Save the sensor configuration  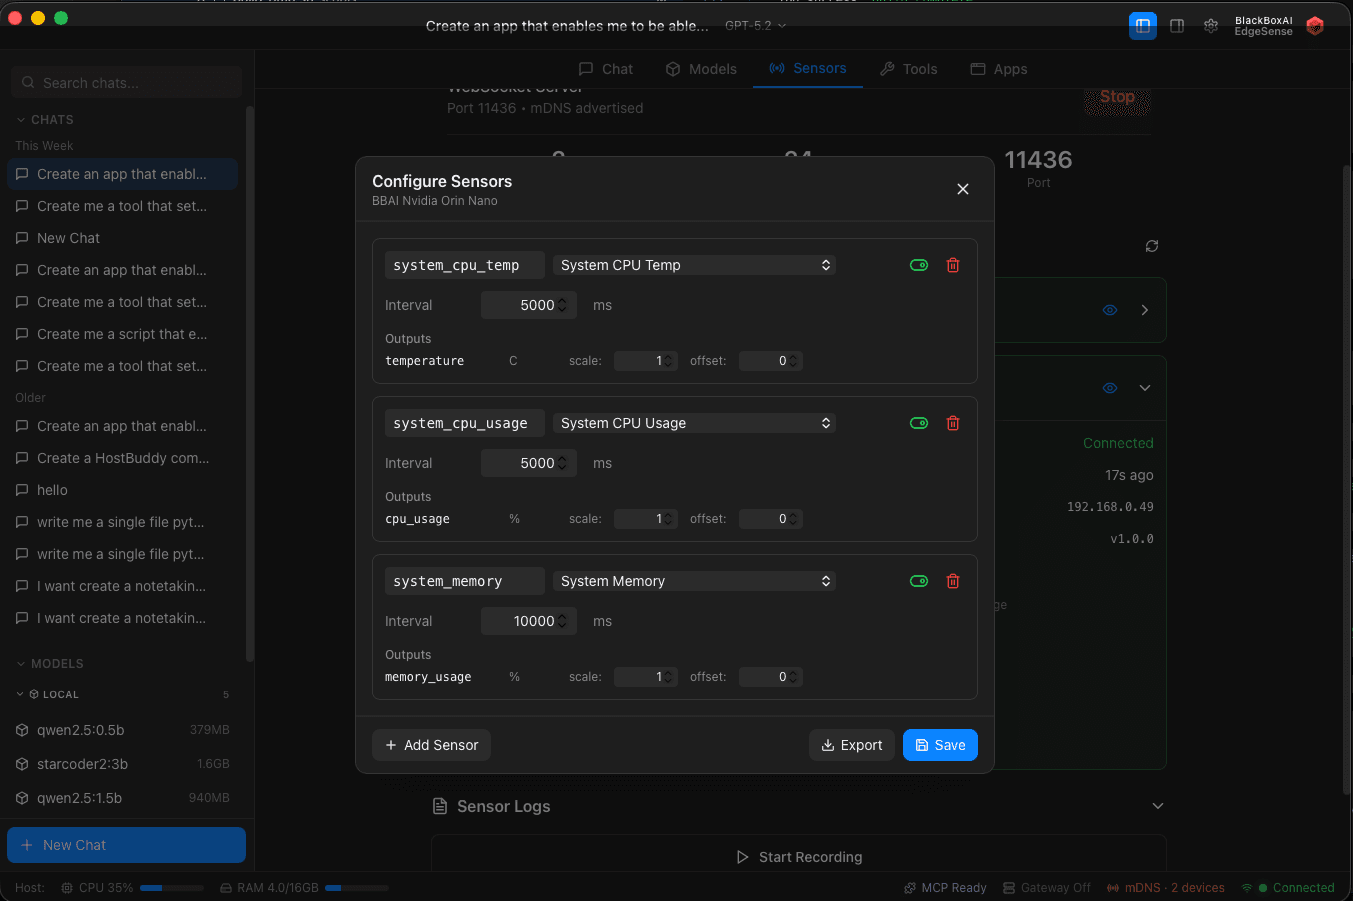click(x=940, y=745)
